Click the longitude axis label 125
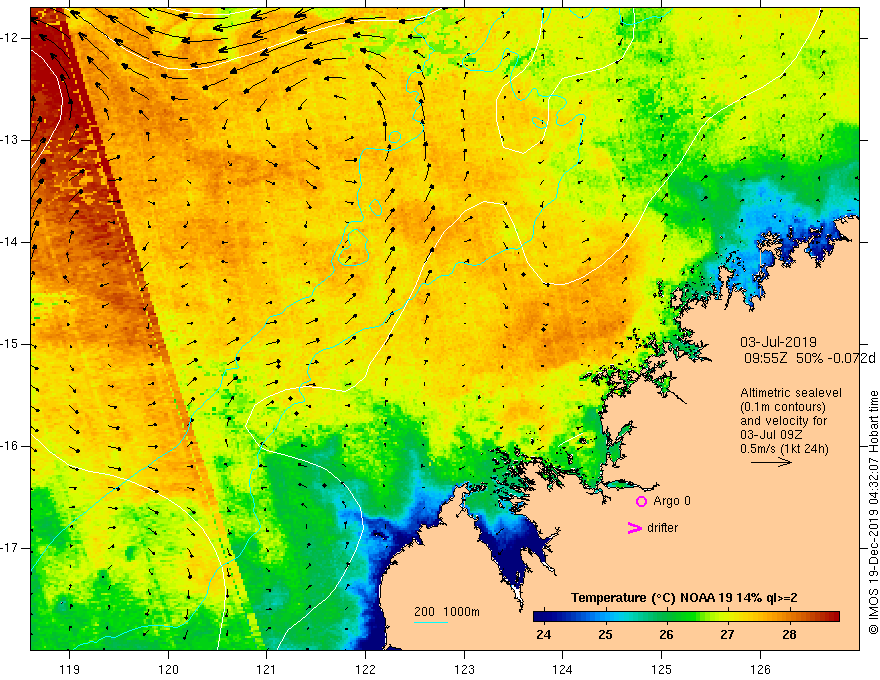The width and height of the screenshot is (880, 680). (x=662, y=669)
